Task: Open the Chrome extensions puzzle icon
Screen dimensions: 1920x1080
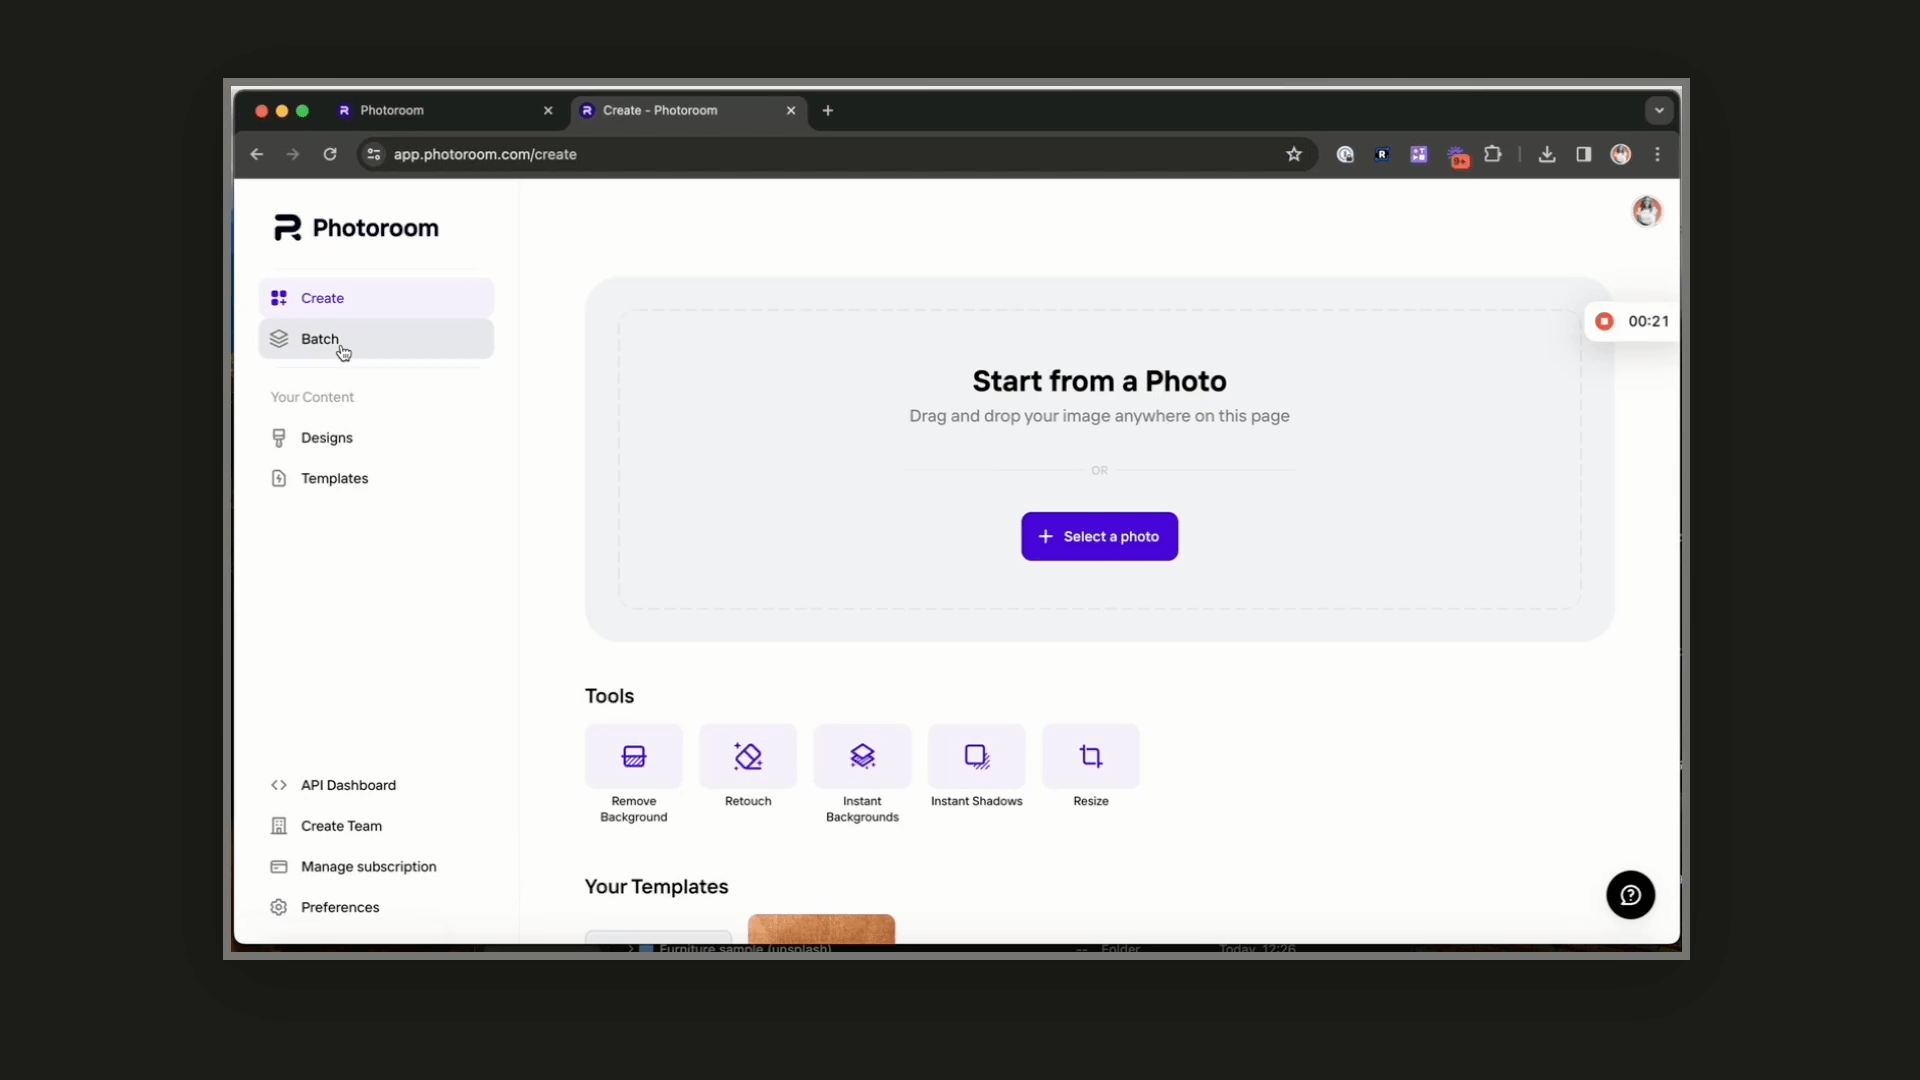Action: click(x=1493, y=154)
